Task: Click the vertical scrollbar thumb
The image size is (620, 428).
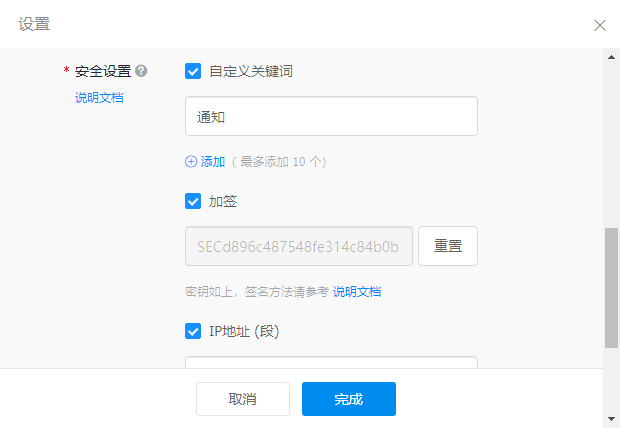Action: [611, 288]
